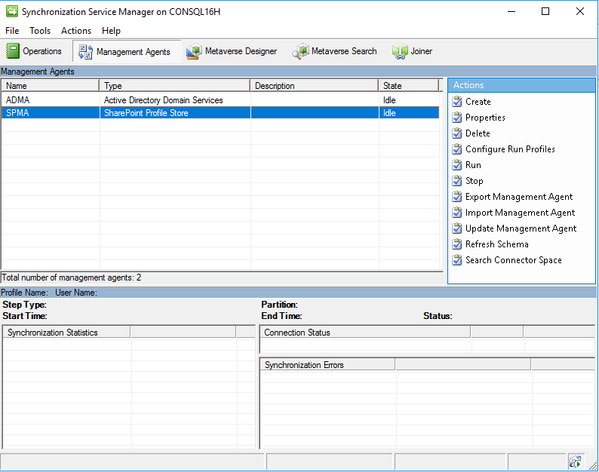599x472 pixels.
Task: Minimize the Synchronization Service Manager window
Action: coord(511,11)
